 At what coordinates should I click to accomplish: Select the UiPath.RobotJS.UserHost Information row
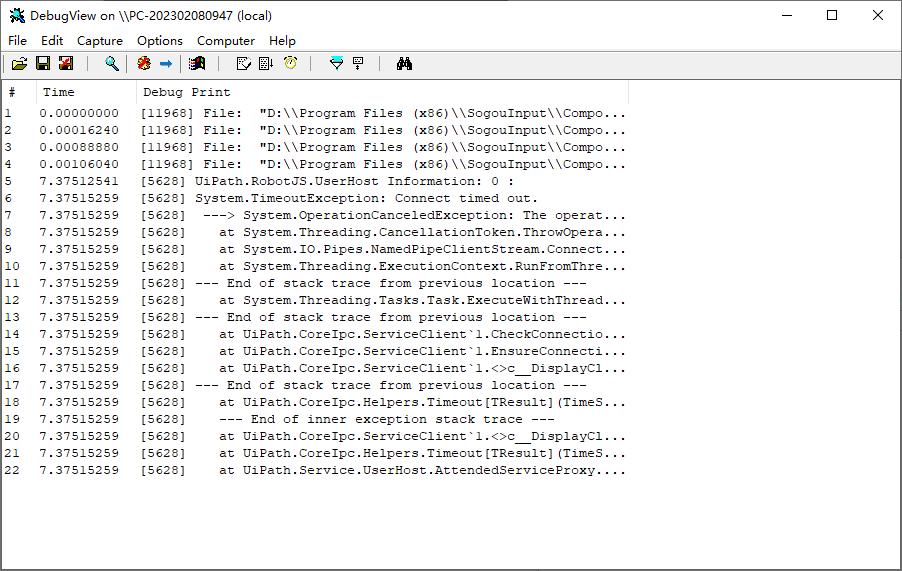coord(315,181)
